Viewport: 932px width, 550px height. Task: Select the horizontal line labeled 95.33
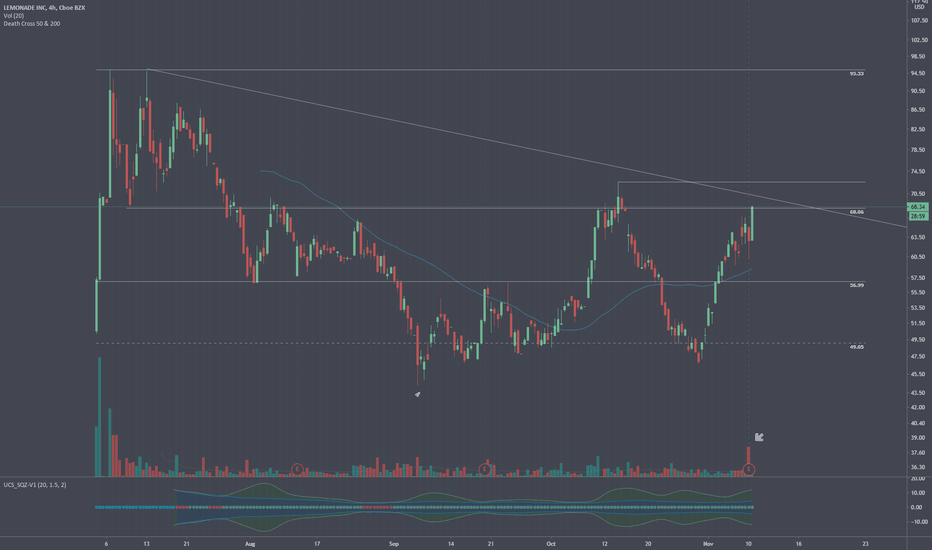pyautogui.click(x=480, y=70)
